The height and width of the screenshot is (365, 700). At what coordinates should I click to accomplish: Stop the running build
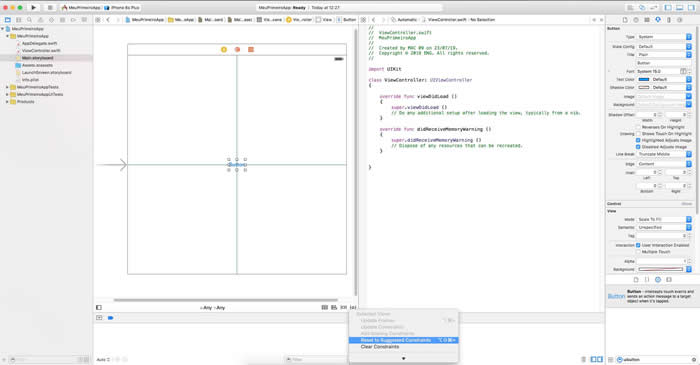tap(50, 8)
